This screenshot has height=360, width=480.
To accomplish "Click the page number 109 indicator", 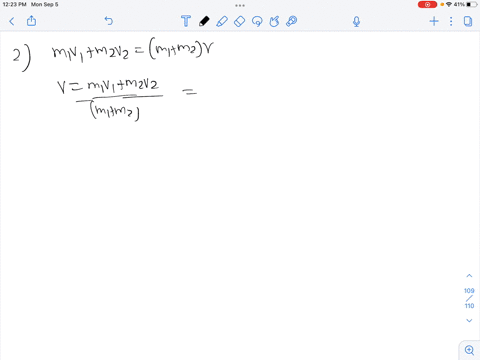I will pyautogui.click(x=469, y=291).
